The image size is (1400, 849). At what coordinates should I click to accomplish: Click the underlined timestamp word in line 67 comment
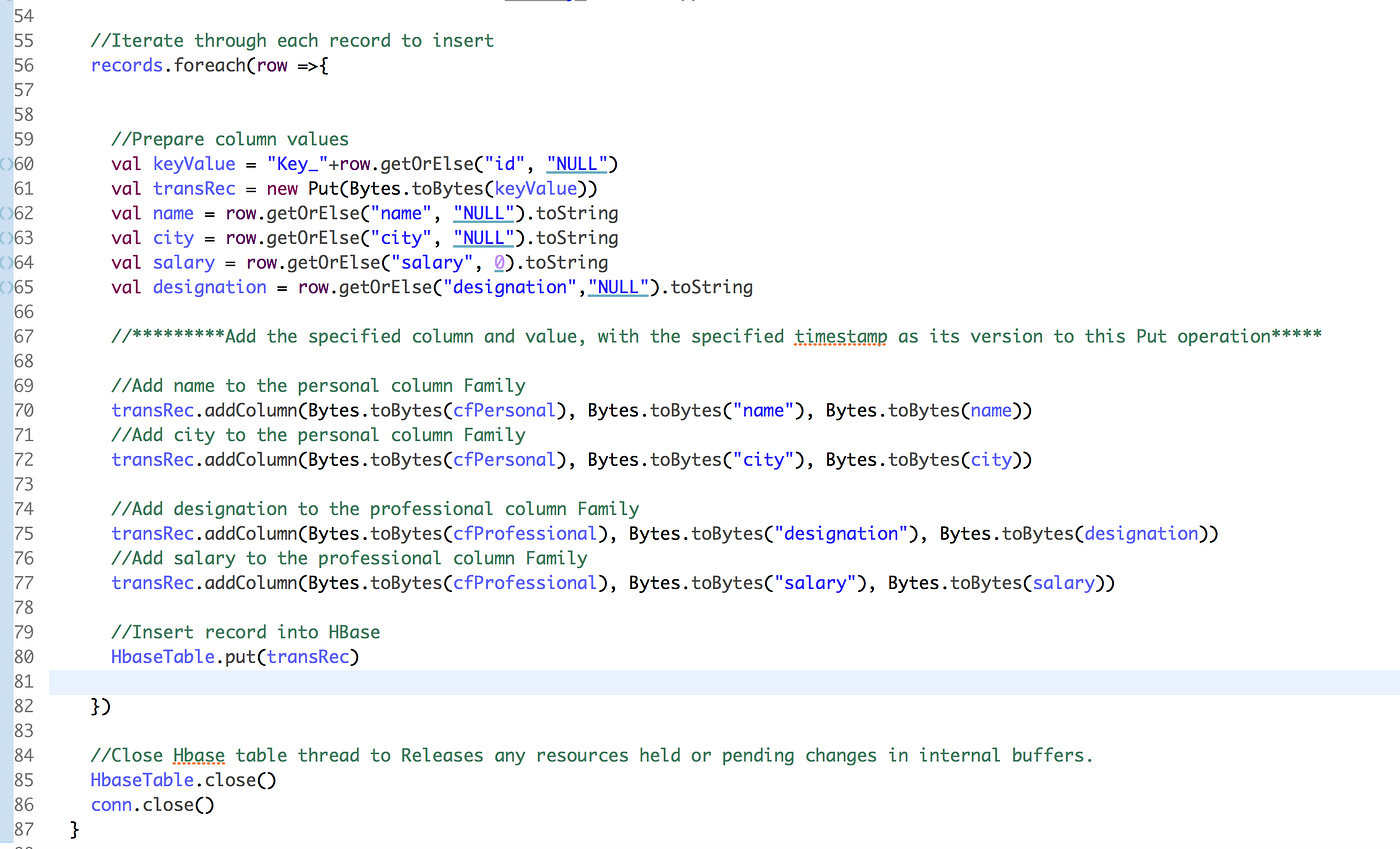point(840,336)
